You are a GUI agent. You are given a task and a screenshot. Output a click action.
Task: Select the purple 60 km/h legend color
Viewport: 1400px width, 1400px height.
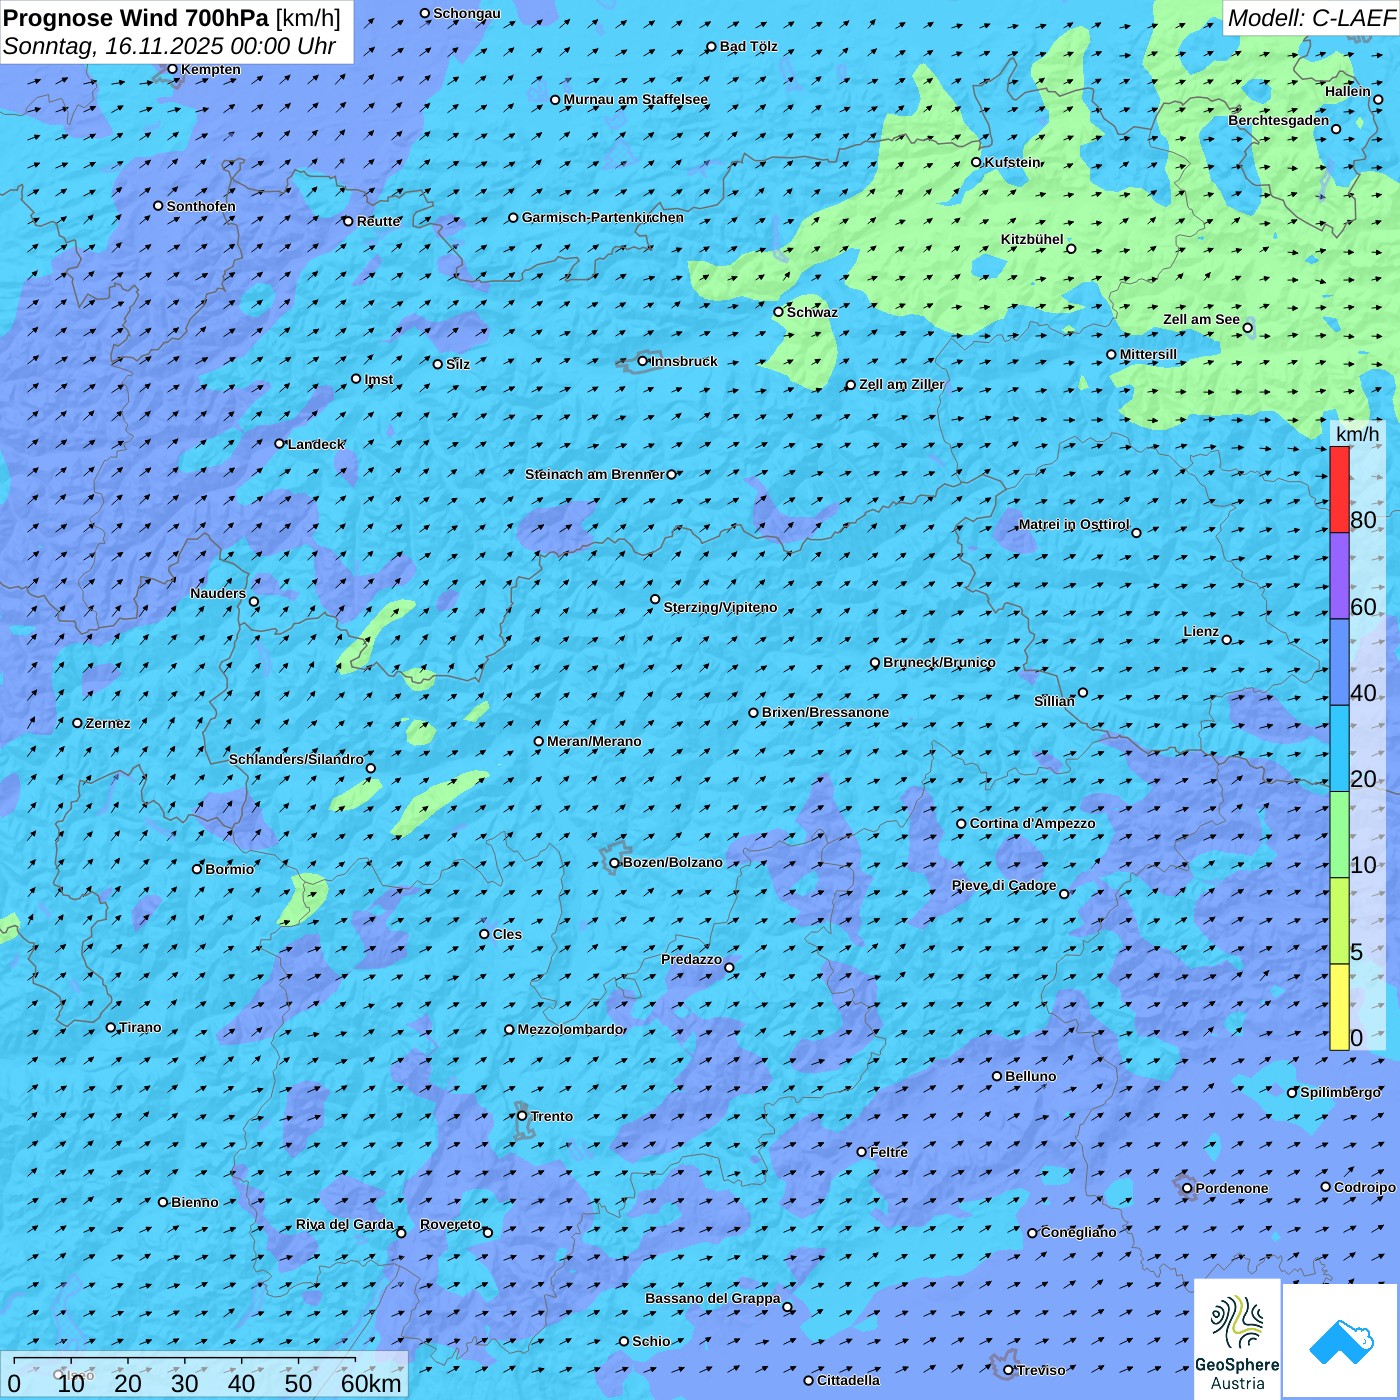[x=1339, y=576]
